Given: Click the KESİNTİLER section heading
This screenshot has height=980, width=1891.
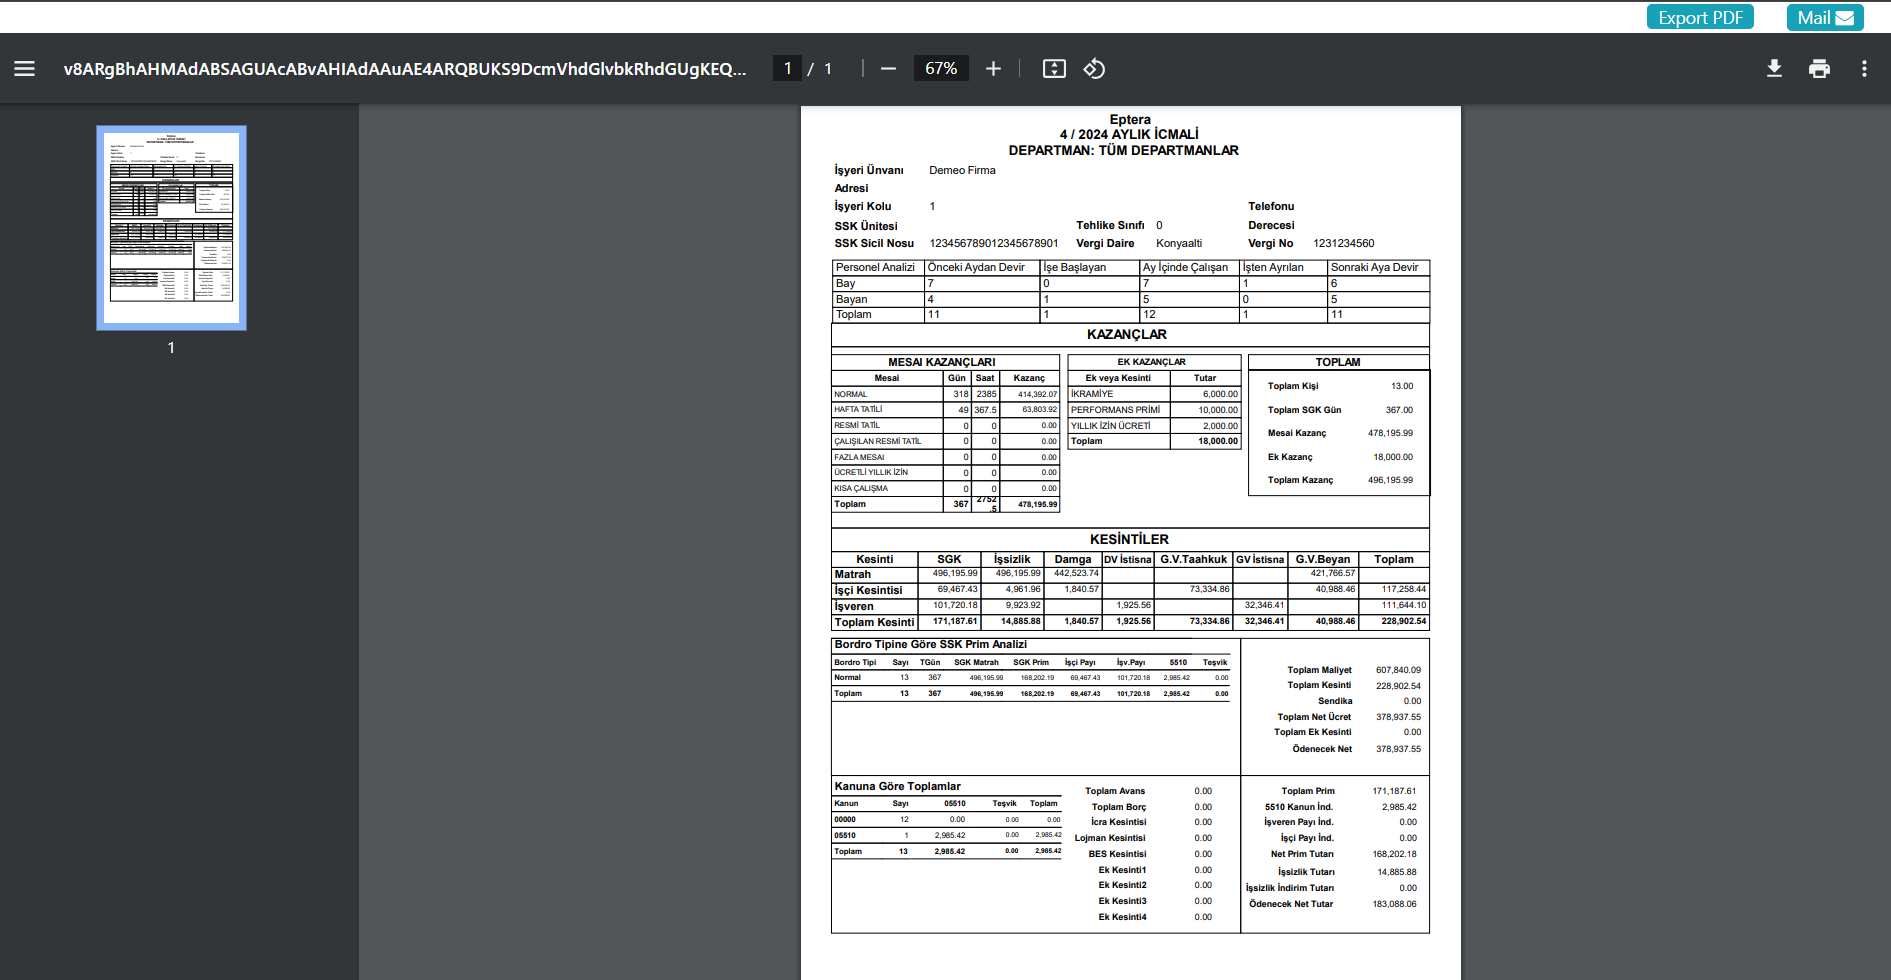Looking at the screenshot, I should (x=1129, y=539).
